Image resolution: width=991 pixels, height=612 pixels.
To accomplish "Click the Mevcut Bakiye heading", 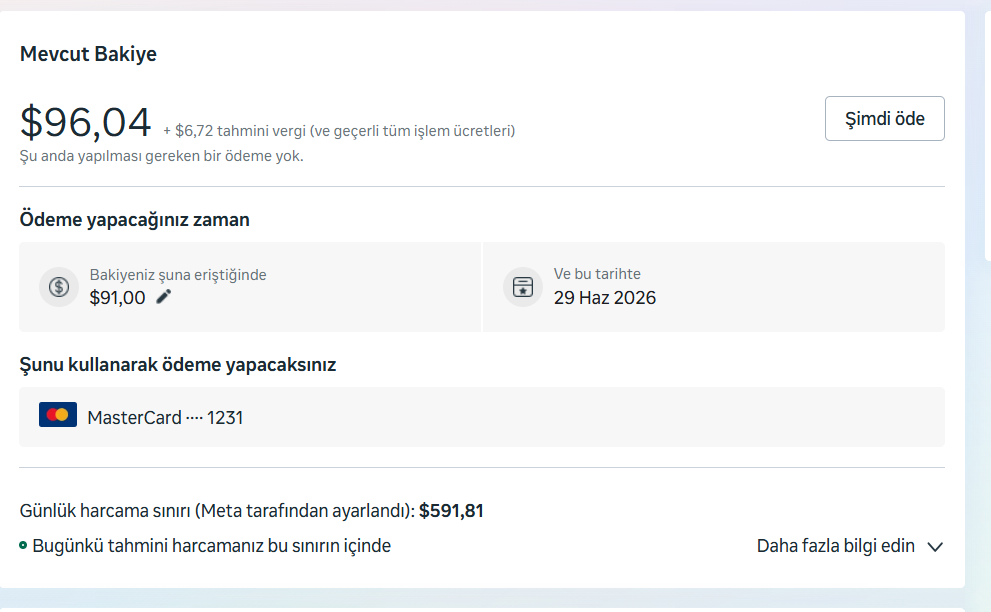I will coord(88,54).
